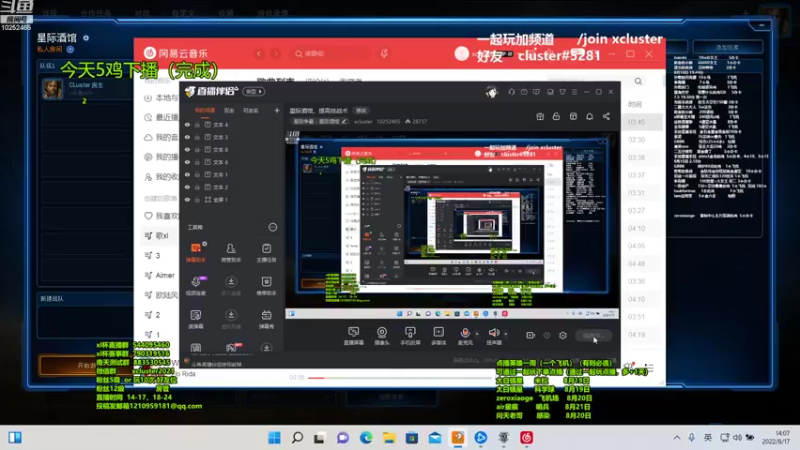Open 主播任务 tool in toolbox

[266, 252]
